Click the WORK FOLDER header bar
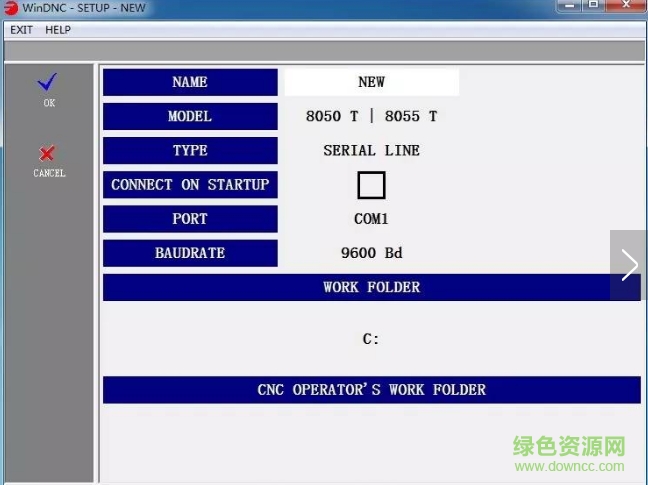 pos(372,287)
